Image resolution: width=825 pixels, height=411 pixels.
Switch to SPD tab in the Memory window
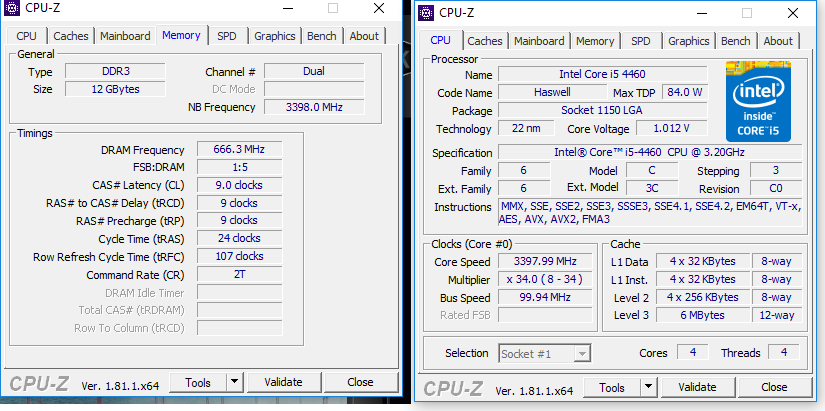227,36
